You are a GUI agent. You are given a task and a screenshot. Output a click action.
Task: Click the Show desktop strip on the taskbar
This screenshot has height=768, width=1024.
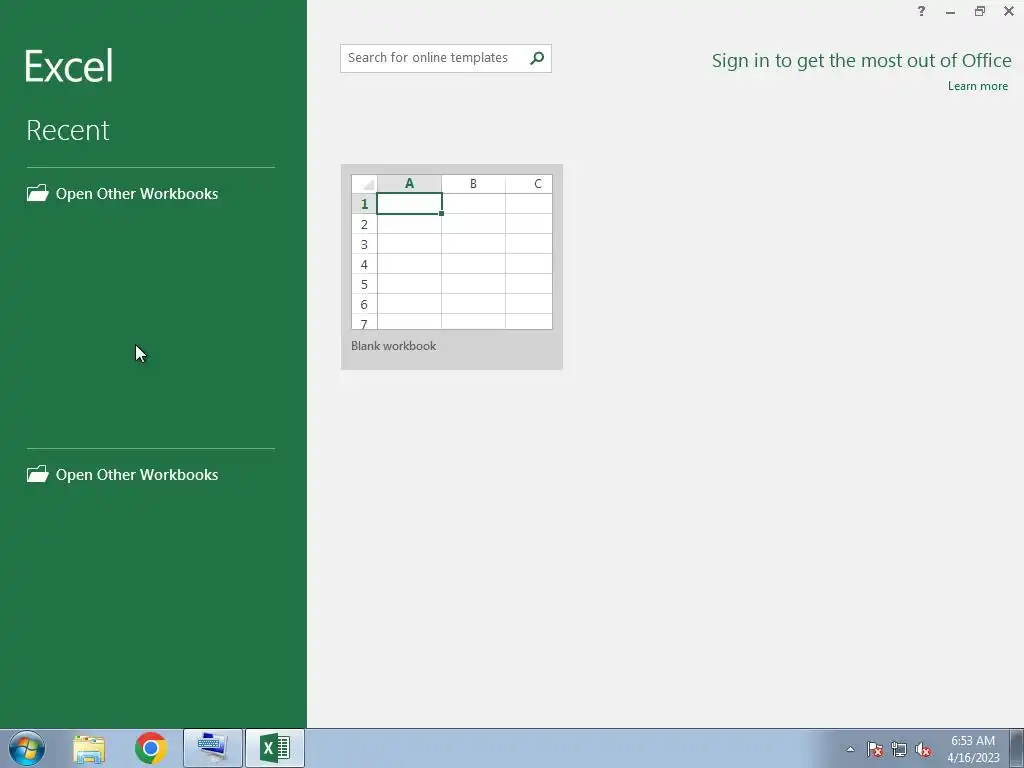[x=1017, y=748]
